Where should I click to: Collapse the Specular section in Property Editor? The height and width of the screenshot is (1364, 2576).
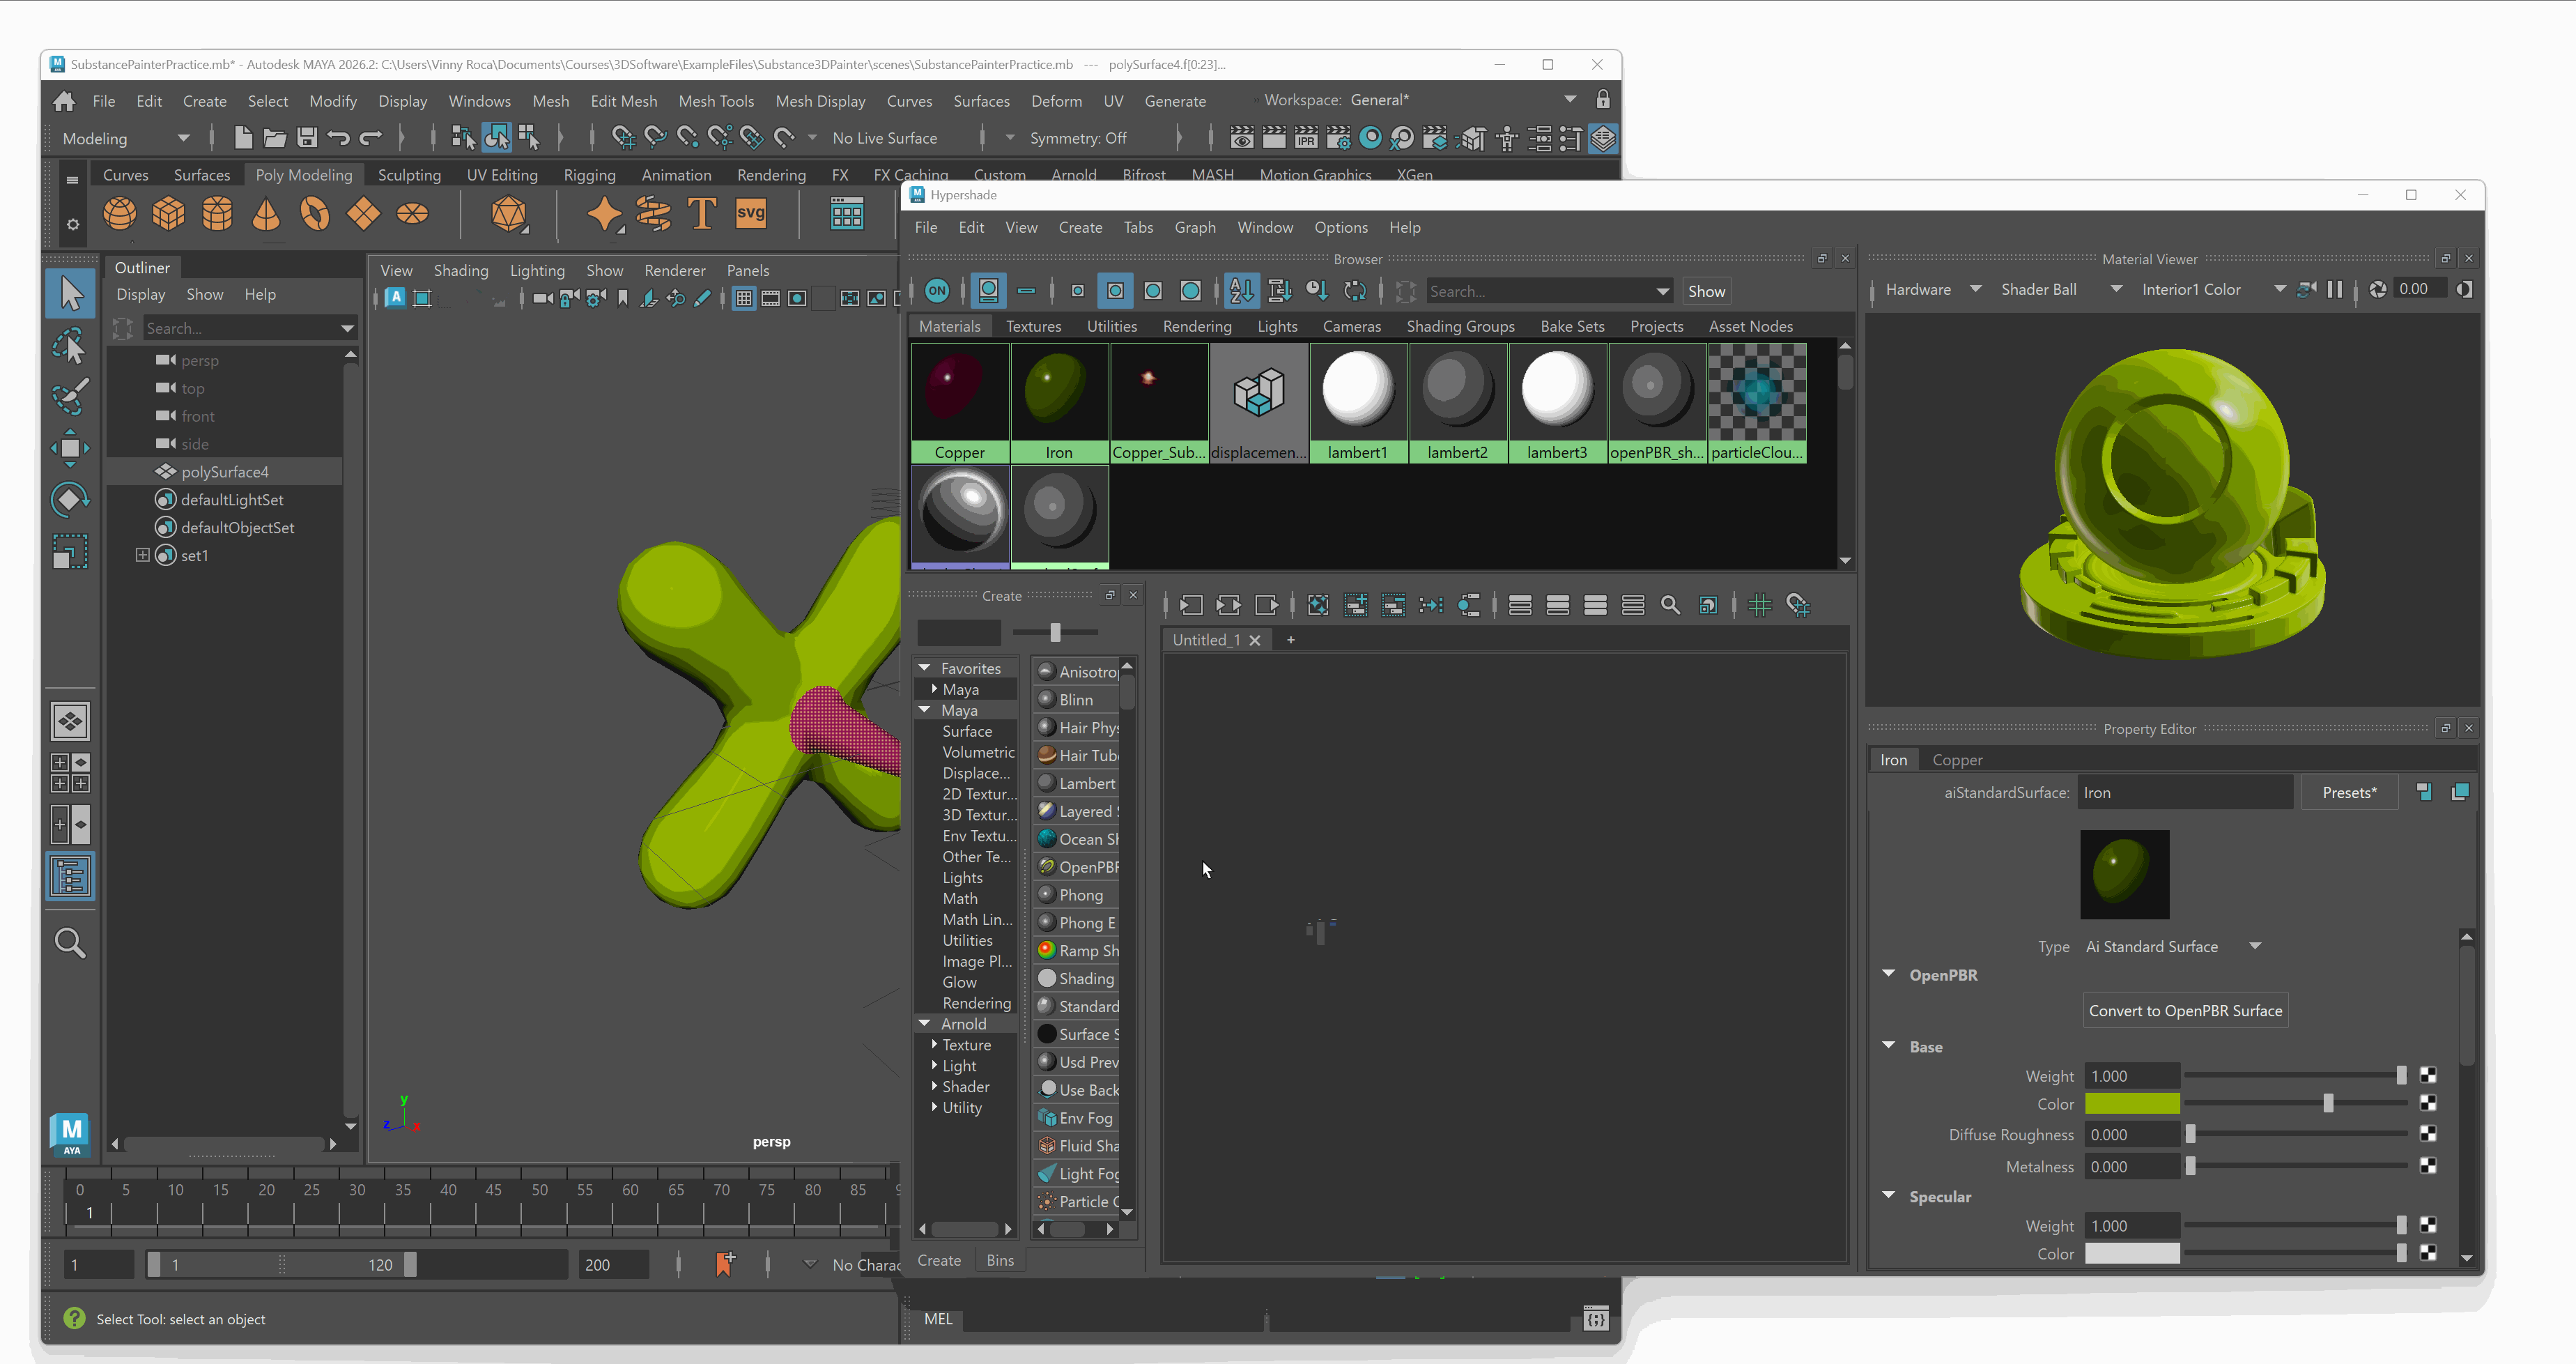click(1889, 1196)
